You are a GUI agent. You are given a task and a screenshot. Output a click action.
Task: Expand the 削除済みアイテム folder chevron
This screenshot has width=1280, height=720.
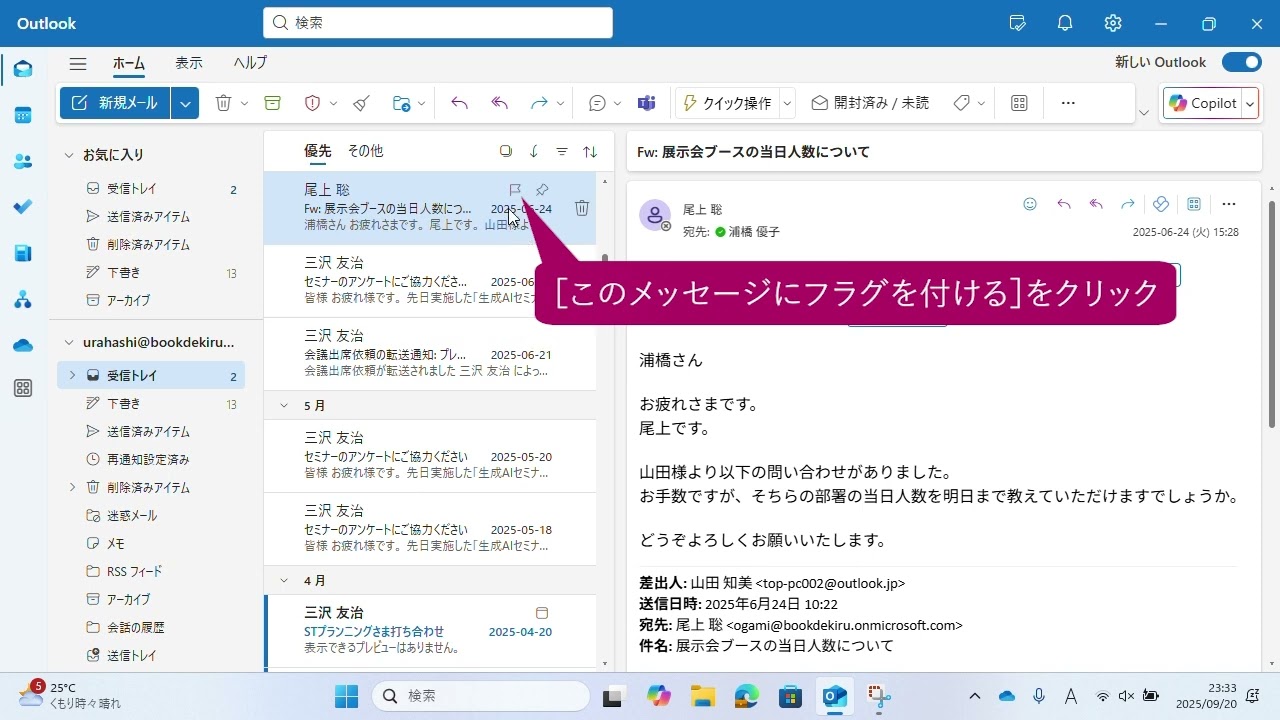72,487
